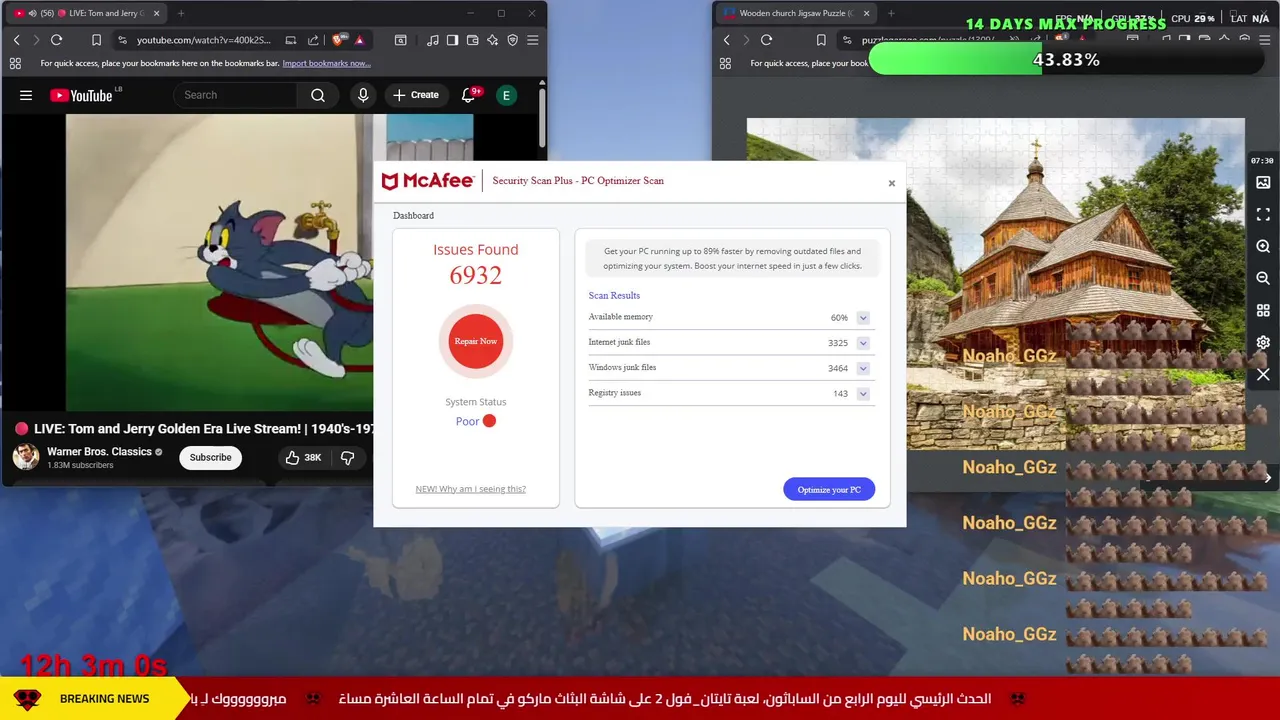
Task: Open new tab in YouTube window
Action: pyautogui.click(x=181, y=13)
